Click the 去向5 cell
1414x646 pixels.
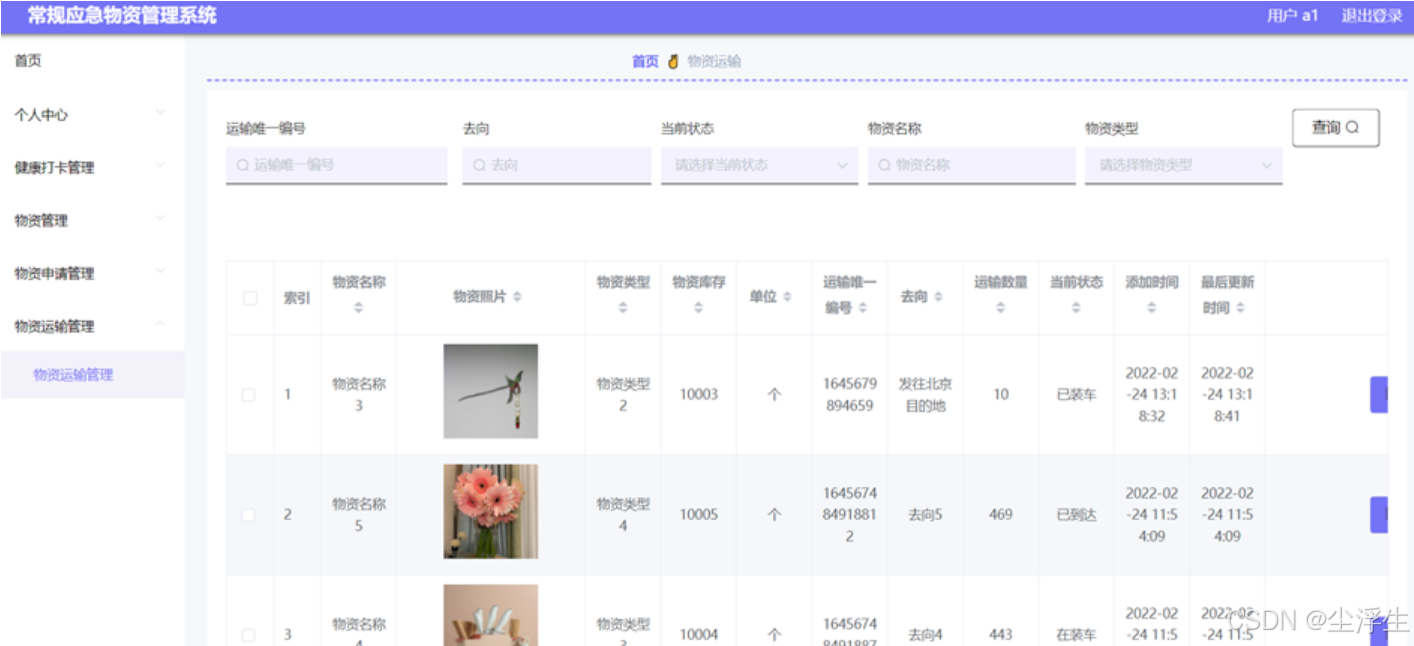coord(925,515)
